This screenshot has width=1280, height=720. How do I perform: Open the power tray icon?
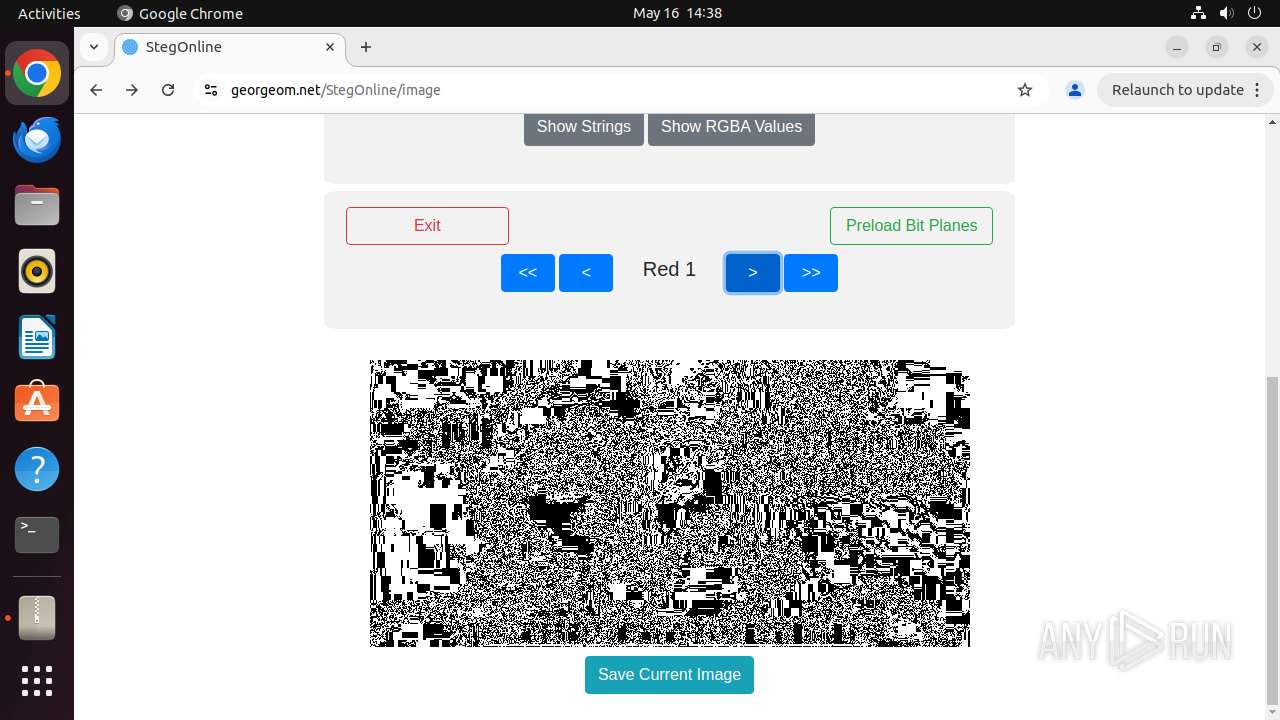(1255, 13)
